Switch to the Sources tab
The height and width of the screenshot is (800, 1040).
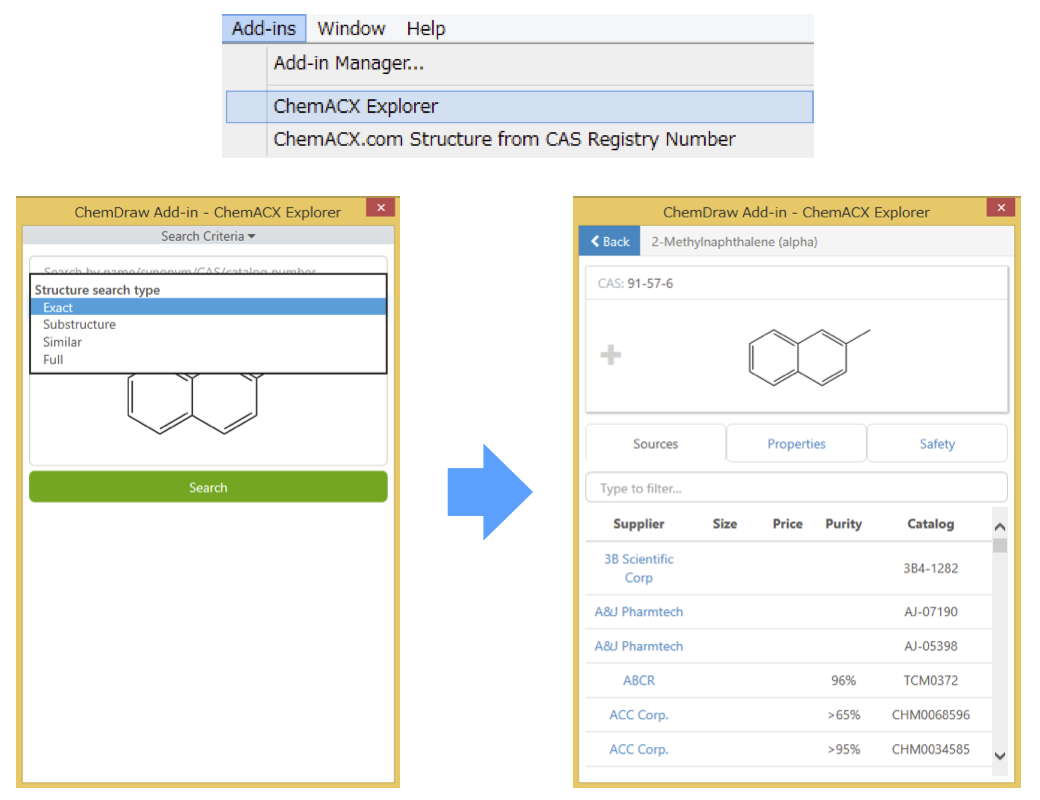(655, 443)
